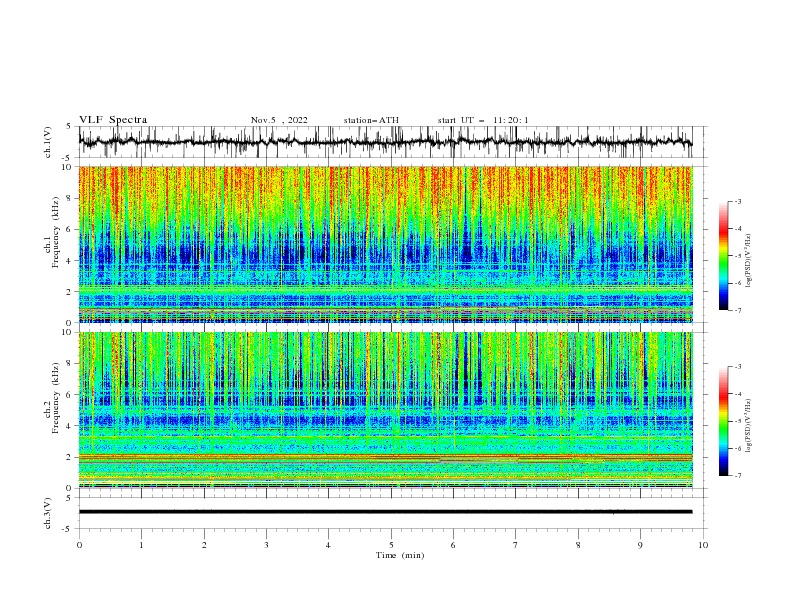Viewport: 792px width, 612px height.
Task: Click the "ch.3(V)" axis label
Action: pyautogui.click(x=48, y=513)
